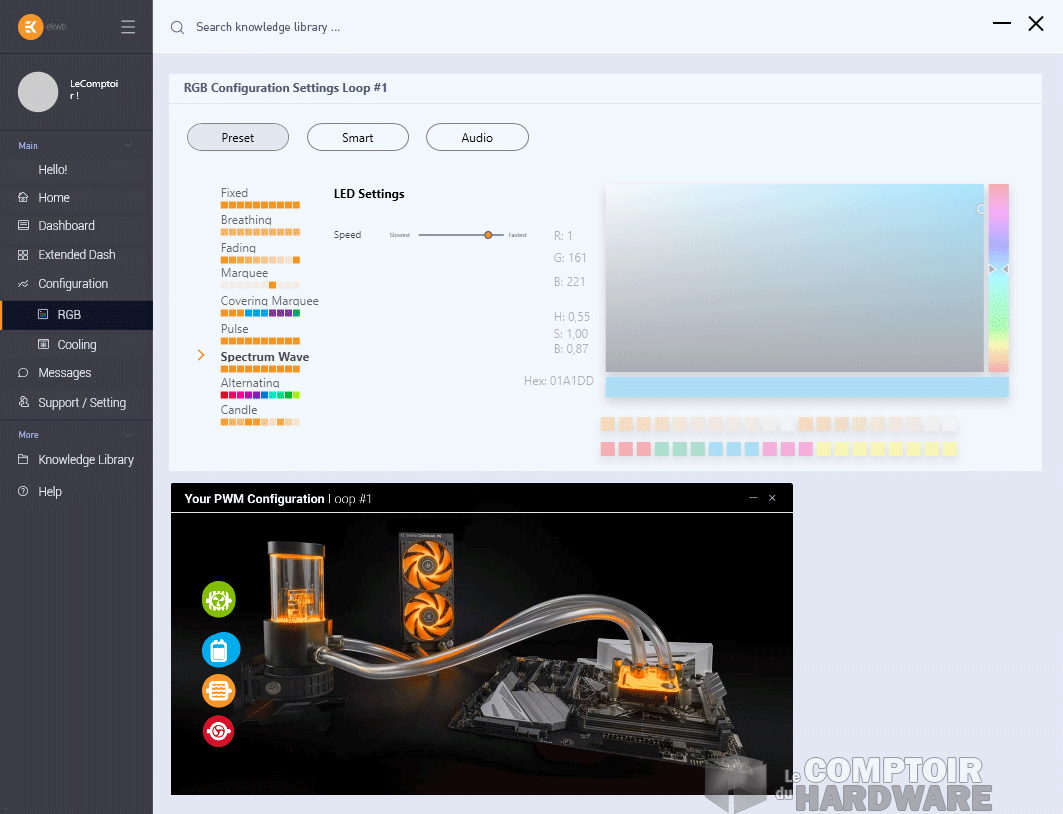Image resolution: width=1063 pixels, height=814 pixels.
Task: Collapse the More section chevron
Action: [x=127, y=435]
